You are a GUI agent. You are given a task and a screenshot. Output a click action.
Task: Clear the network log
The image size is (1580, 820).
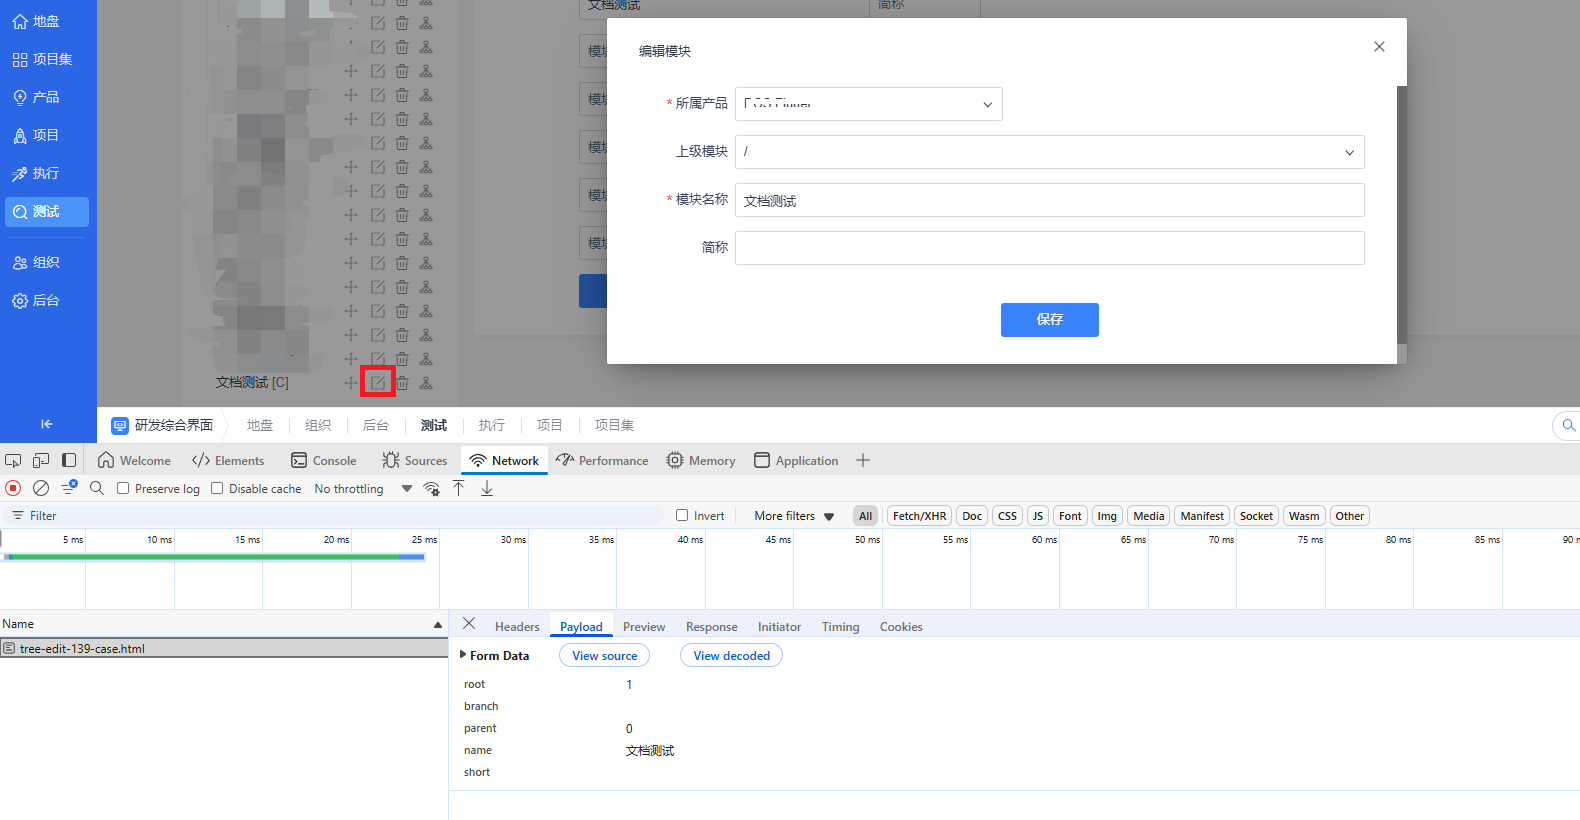(41, 488)
